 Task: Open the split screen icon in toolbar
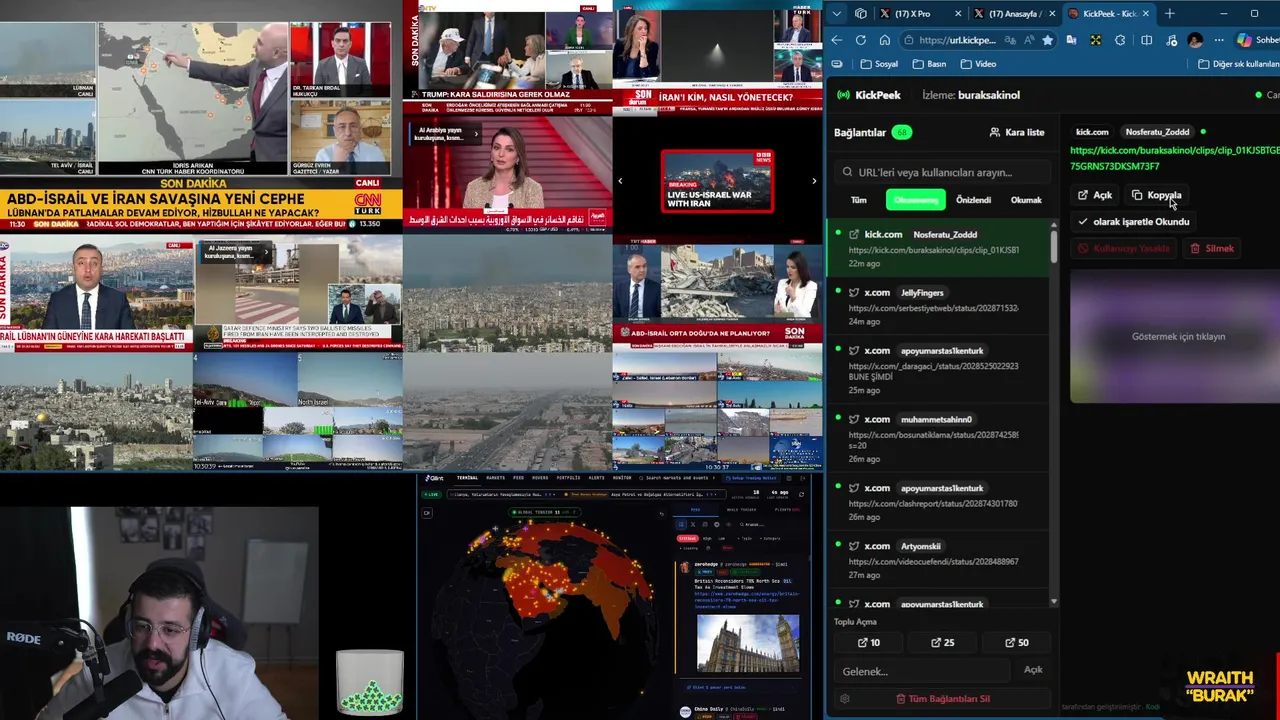[x=1146, y=40]
